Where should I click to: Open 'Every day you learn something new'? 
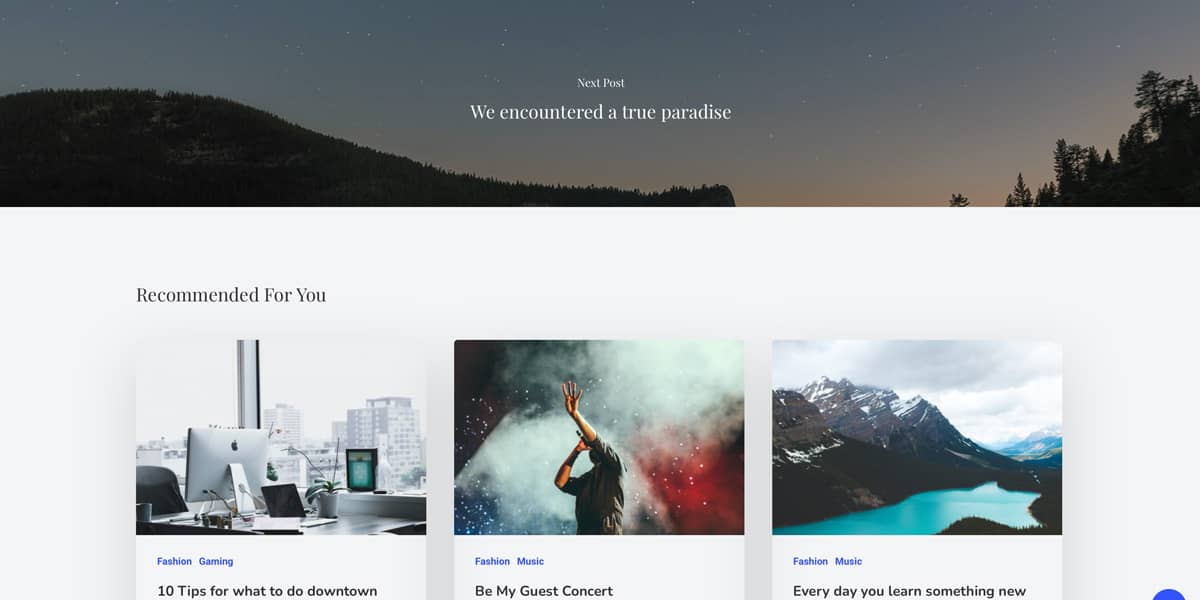point(909,591)
